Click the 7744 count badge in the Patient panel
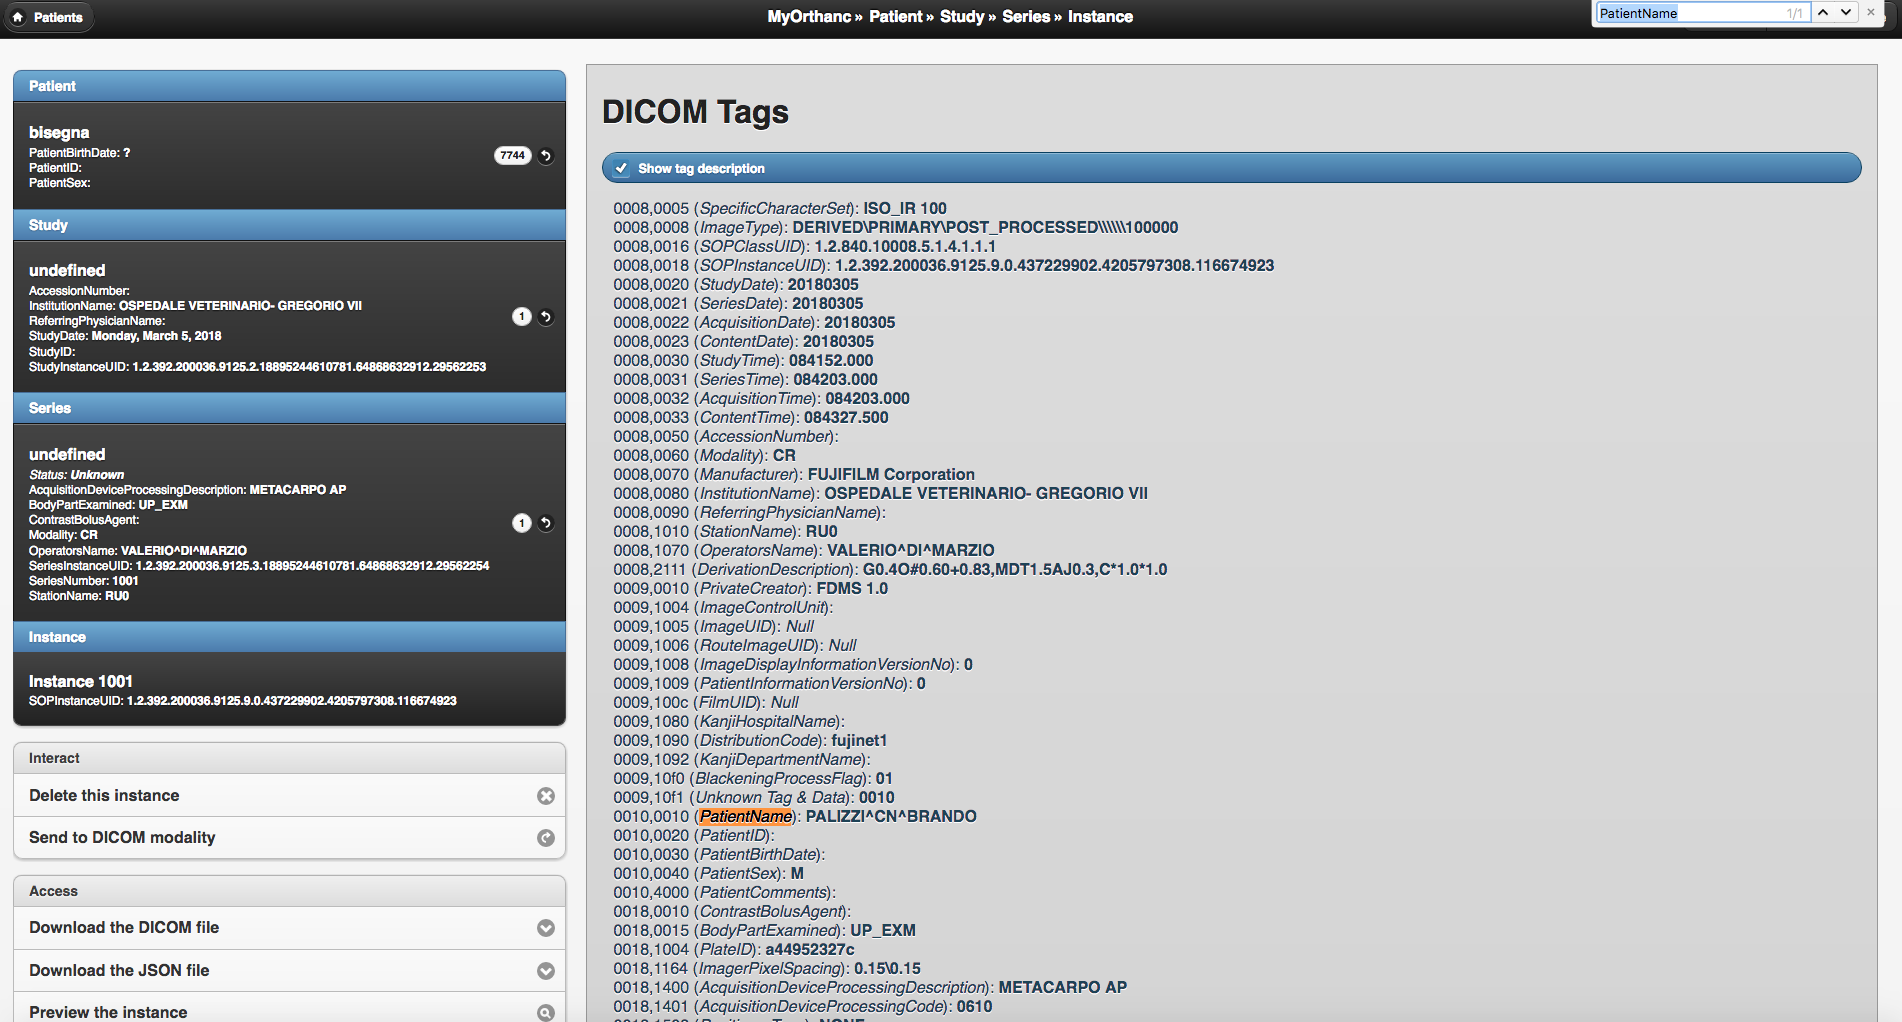The width and height of the screenshot is (1902, 1022). (512, 156)
